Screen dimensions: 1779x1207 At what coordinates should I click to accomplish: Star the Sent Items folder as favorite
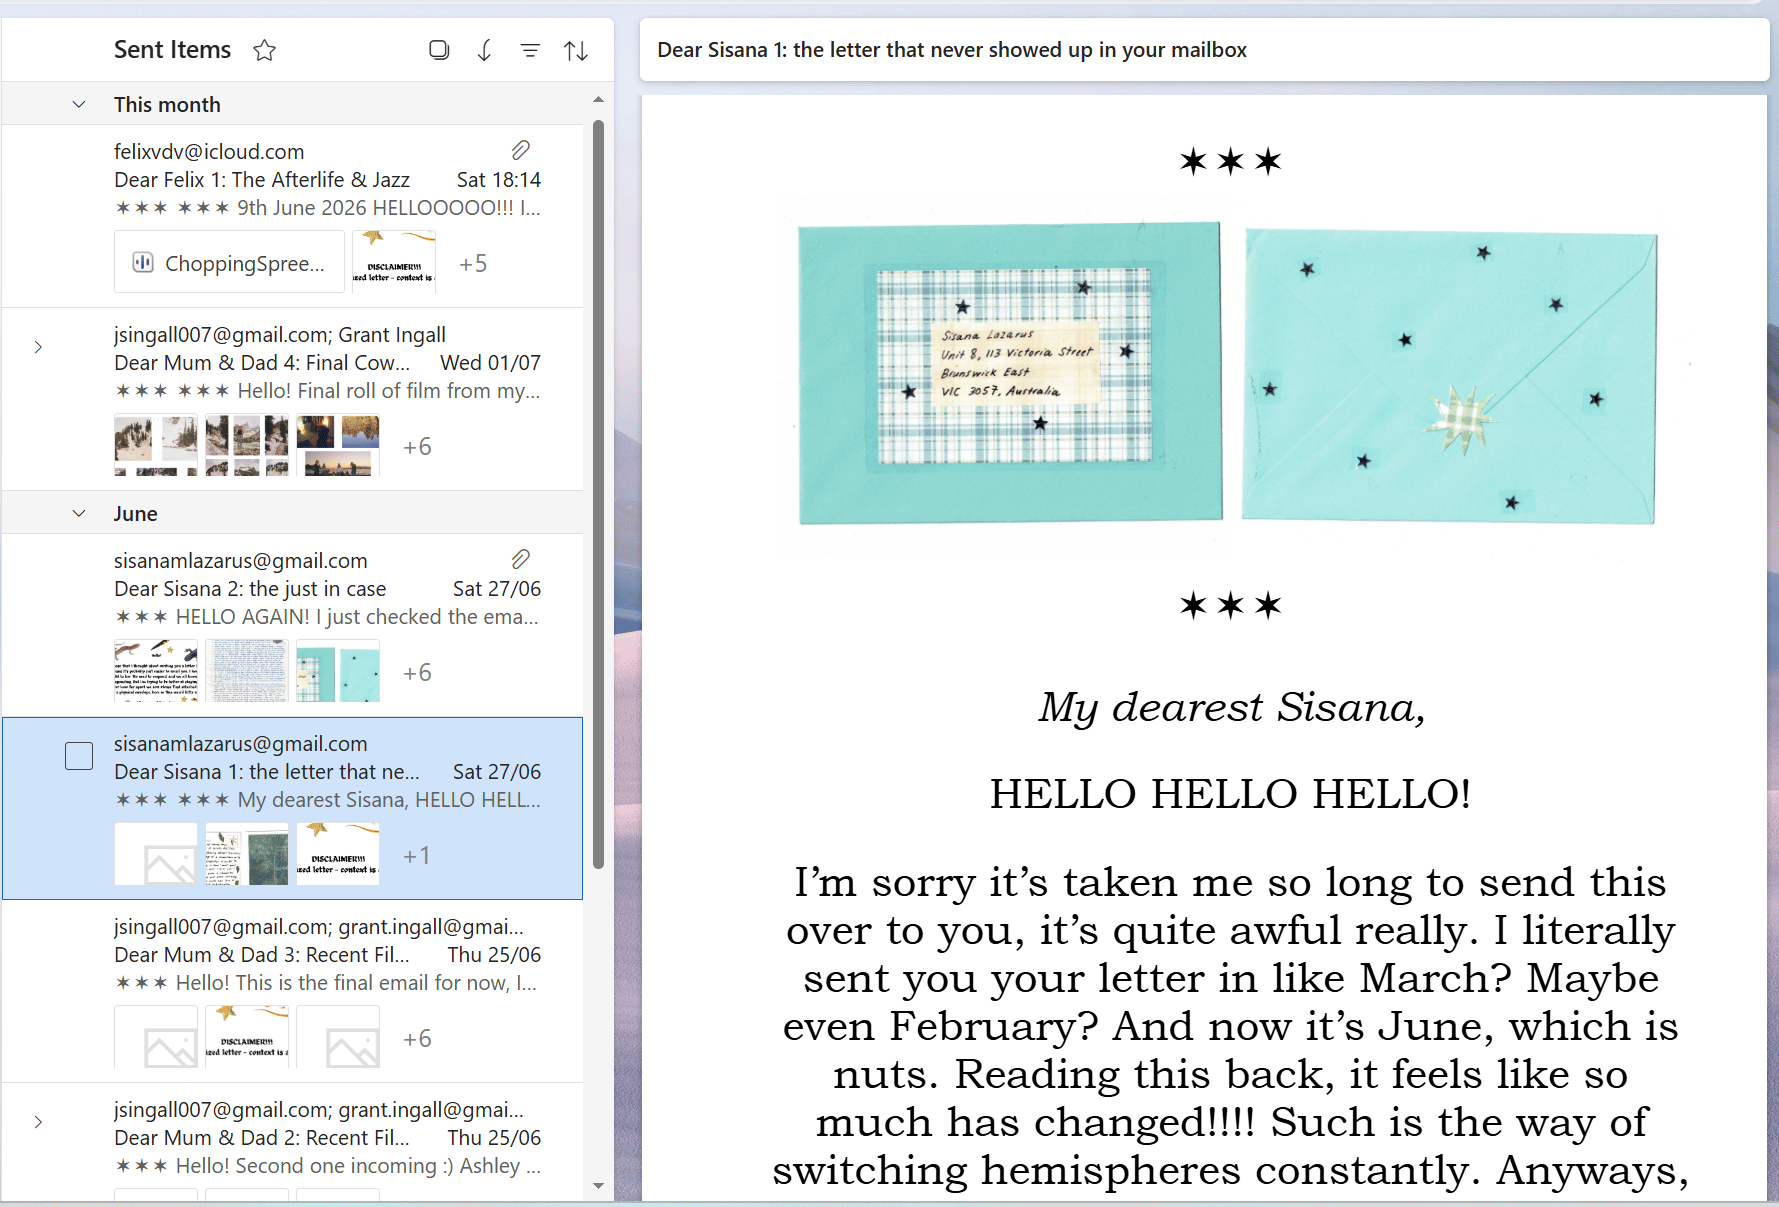click(264, 50)
